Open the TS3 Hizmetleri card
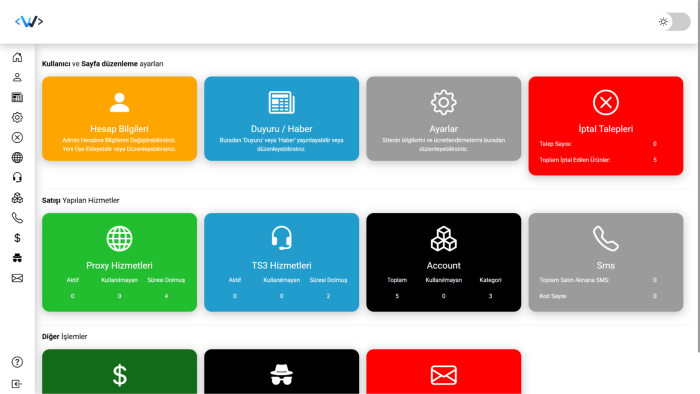The width and height of the screenshot is (700, 394). [281, 262]
